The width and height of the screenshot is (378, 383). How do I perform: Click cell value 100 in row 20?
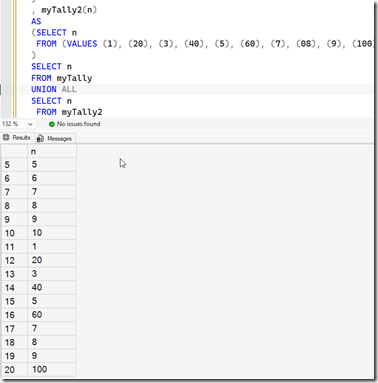coord(52,369)
